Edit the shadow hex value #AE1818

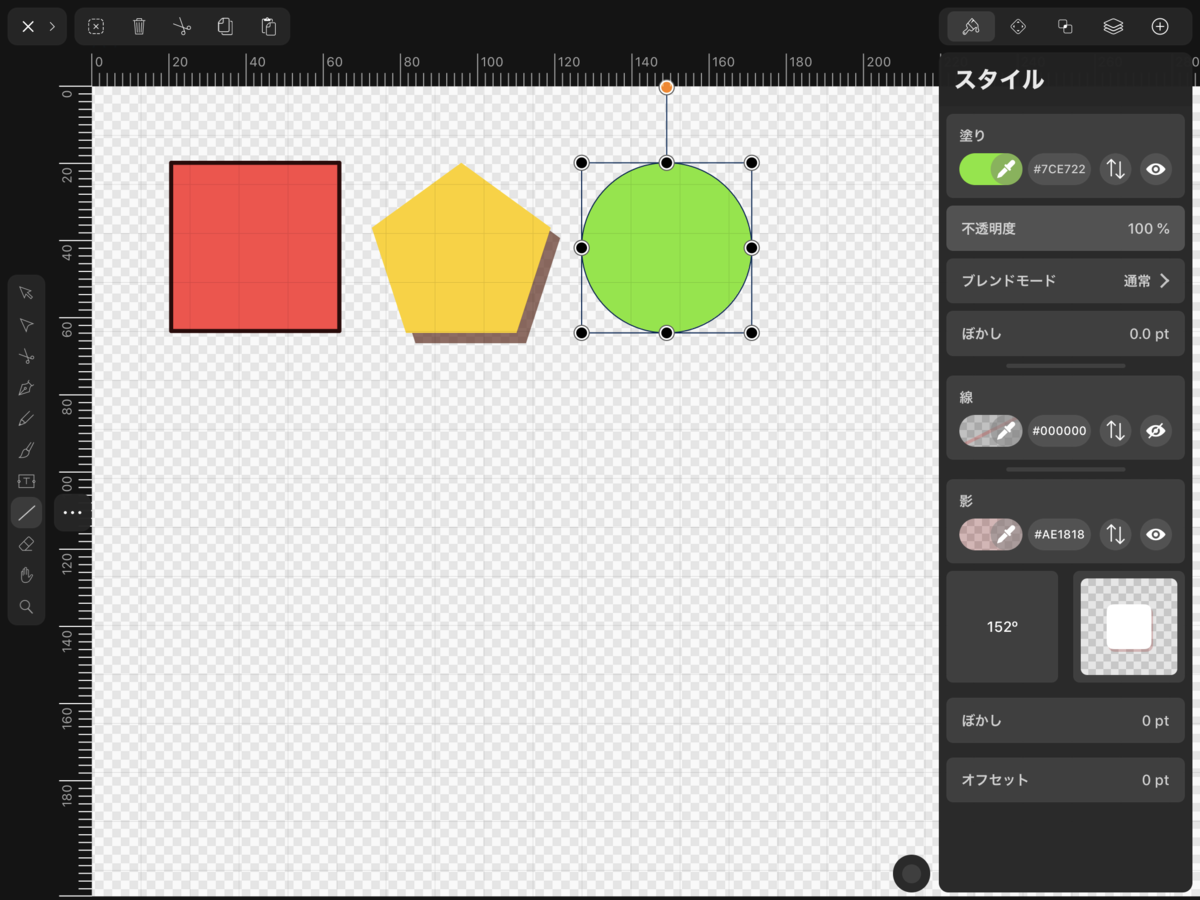tap(1059, 534)
